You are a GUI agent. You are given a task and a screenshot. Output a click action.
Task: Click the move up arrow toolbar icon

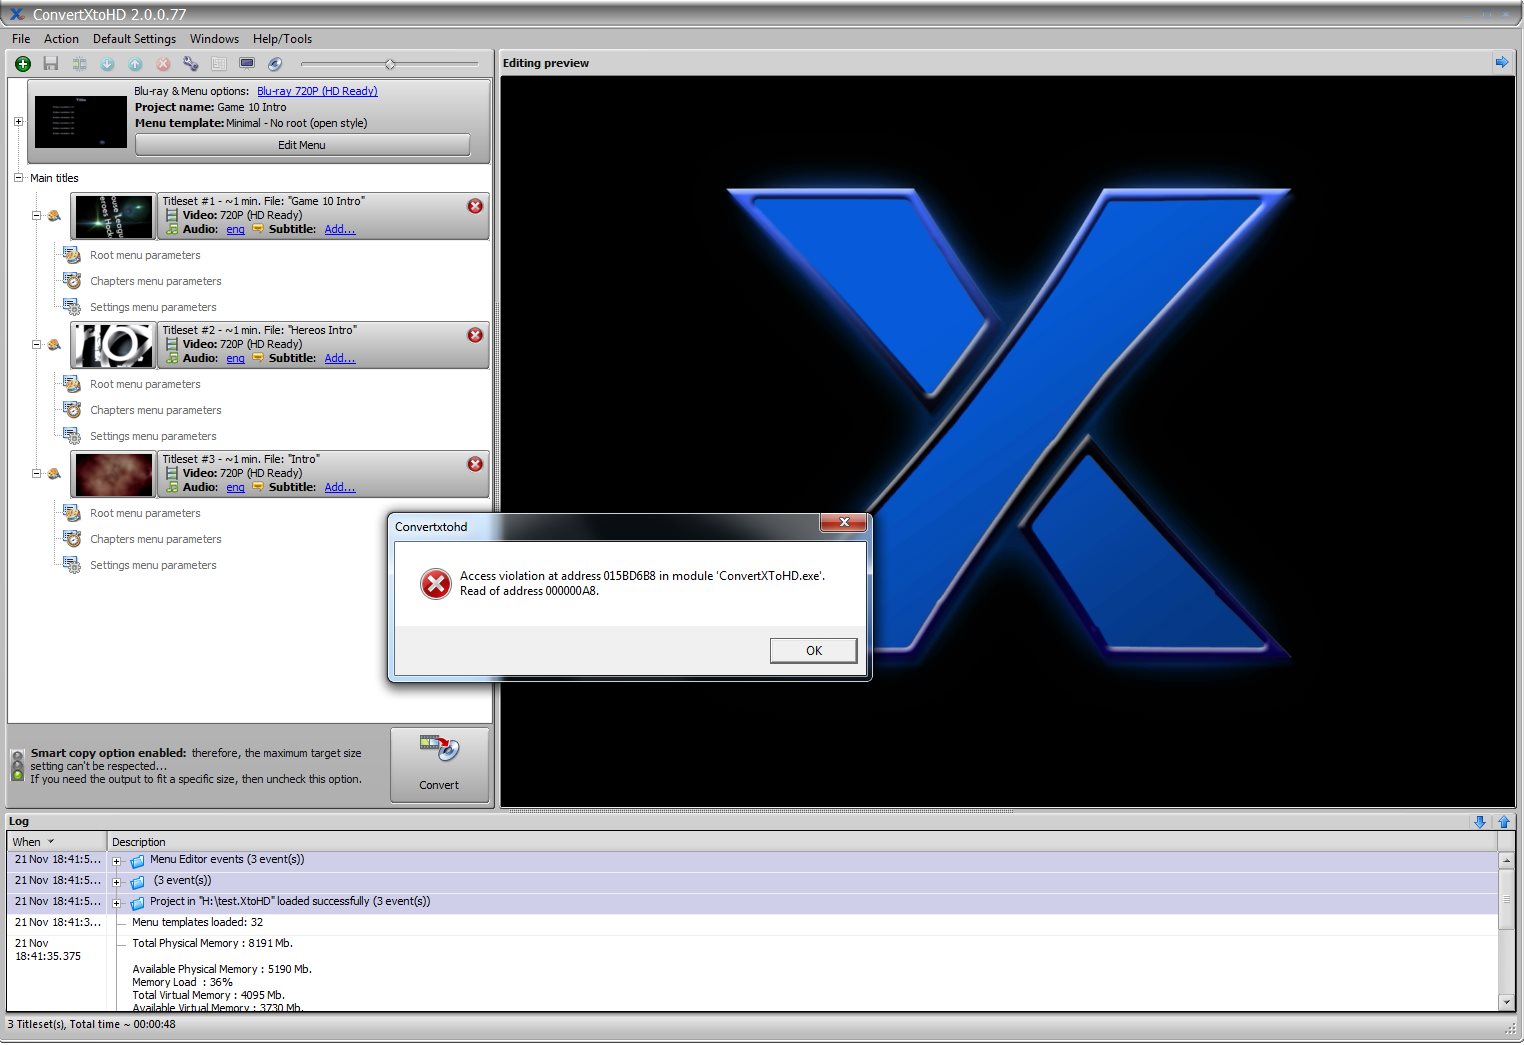tap(135, 64)
